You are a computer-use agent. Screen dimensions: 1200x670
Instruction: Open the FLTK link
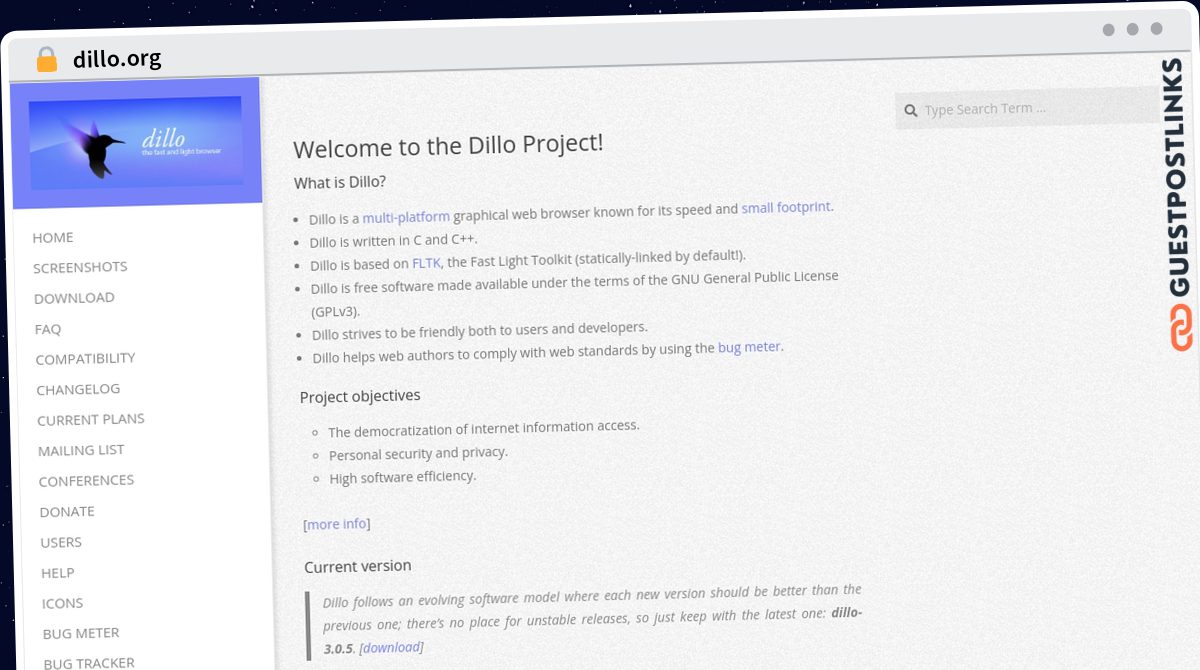click(427, 264)
